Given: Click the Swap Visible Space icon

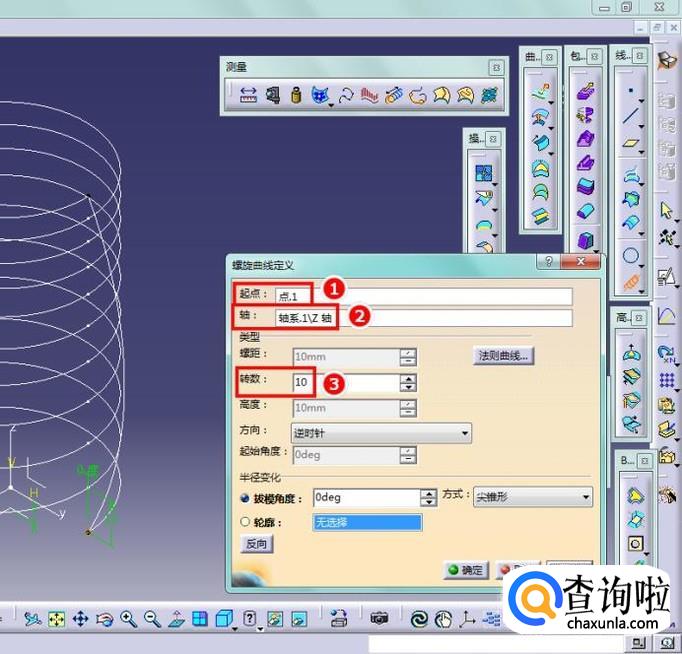Looking at the screenshot, I should tap(299, 619).
